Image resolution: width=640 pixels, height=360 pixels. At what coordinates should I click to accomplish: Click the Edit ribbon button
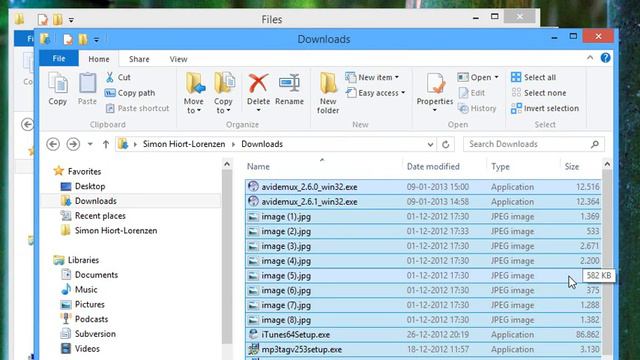[471, 93]
